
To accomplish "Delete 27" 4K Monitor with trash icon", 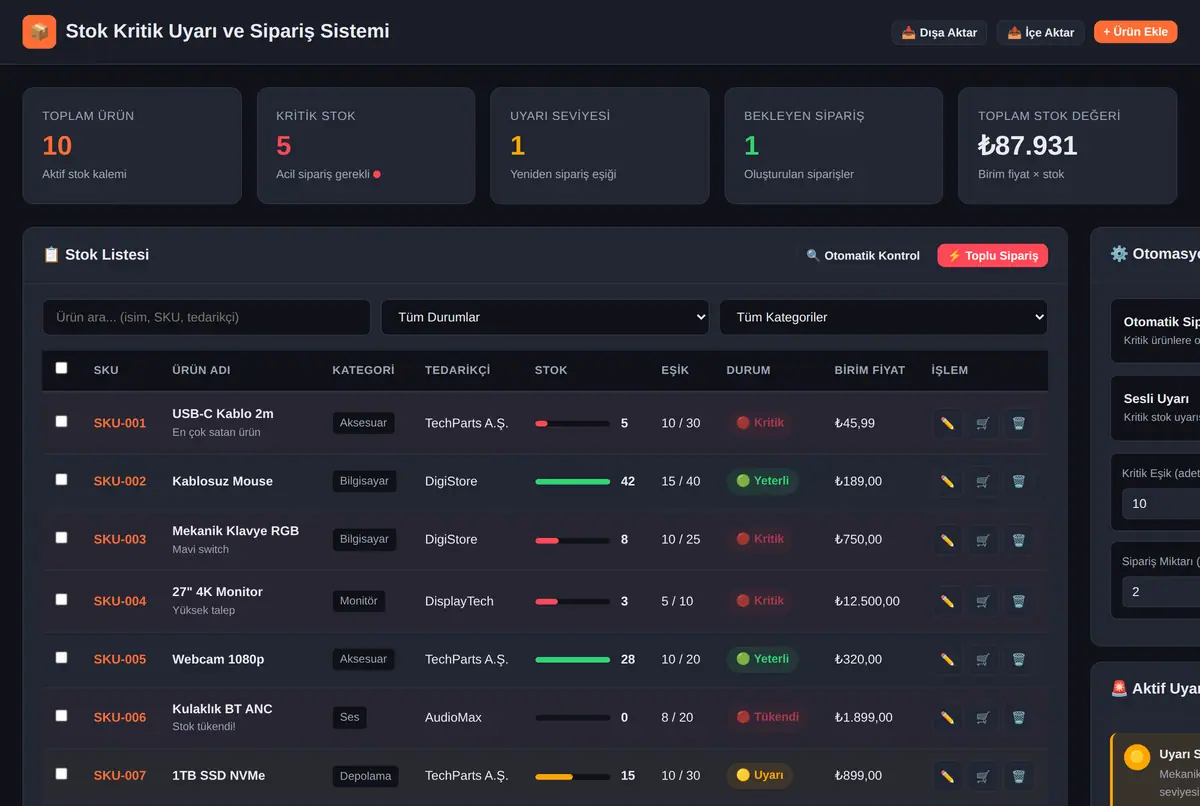I will point(1018,601).
